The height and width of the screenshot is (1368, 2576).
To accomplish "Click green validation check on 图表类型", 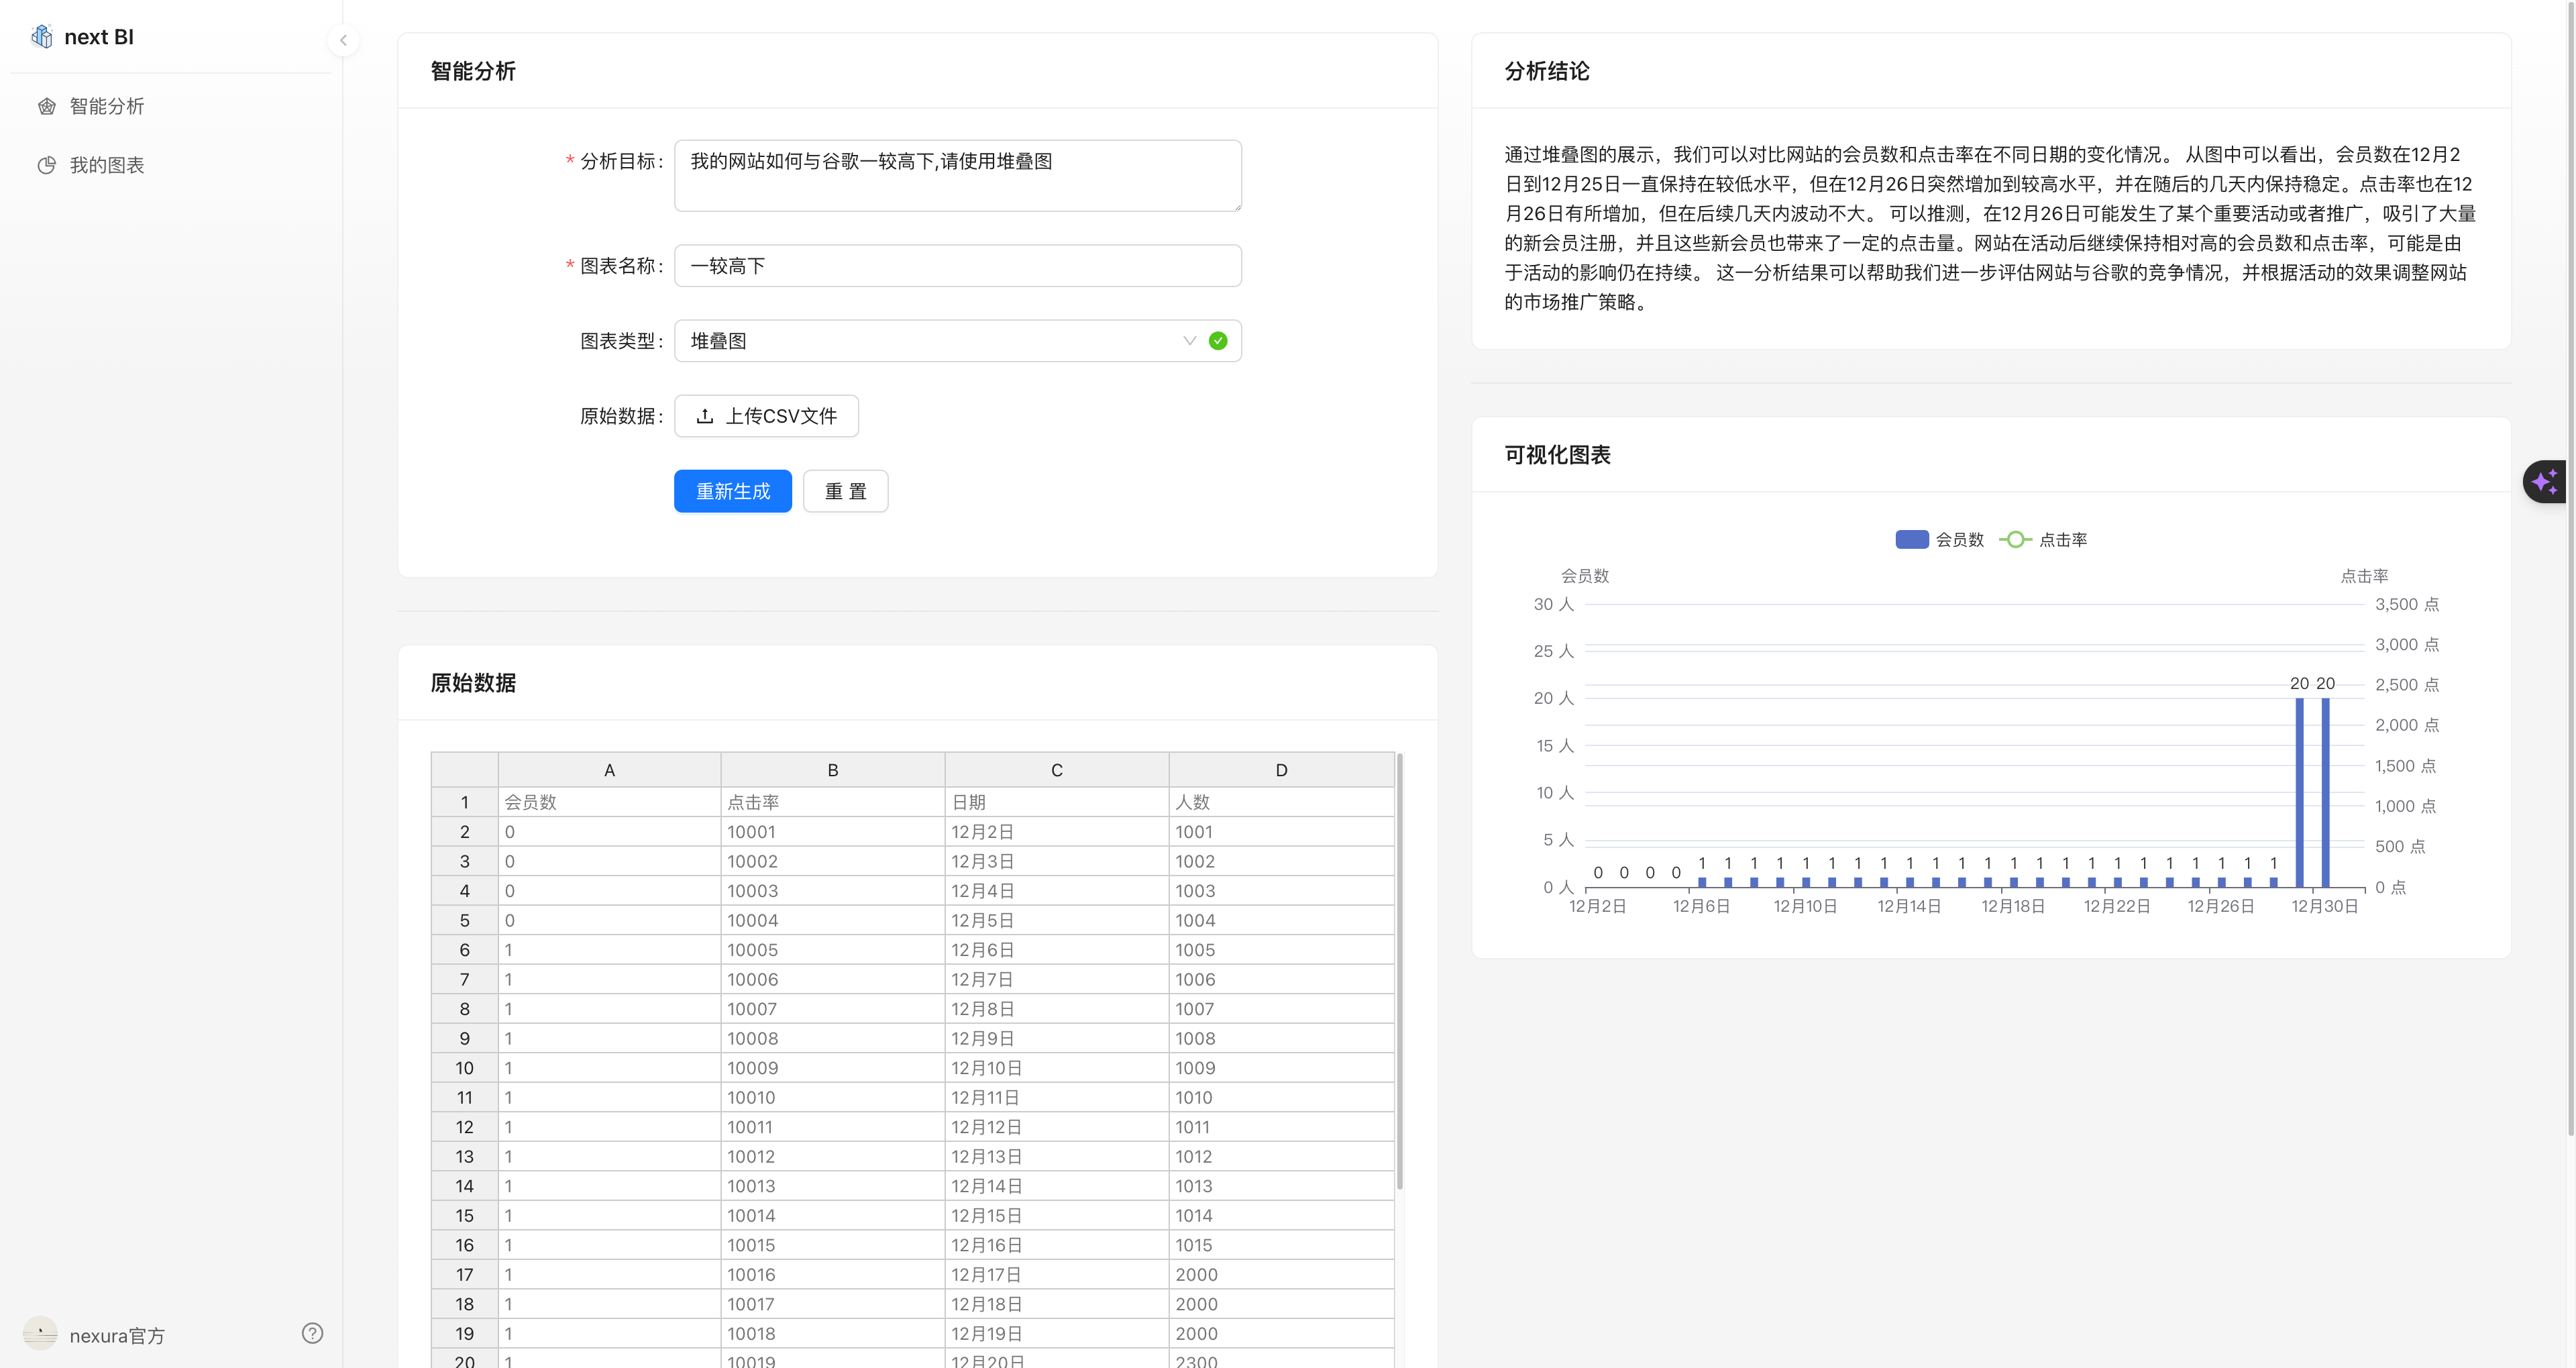I will pos(1217,341).
